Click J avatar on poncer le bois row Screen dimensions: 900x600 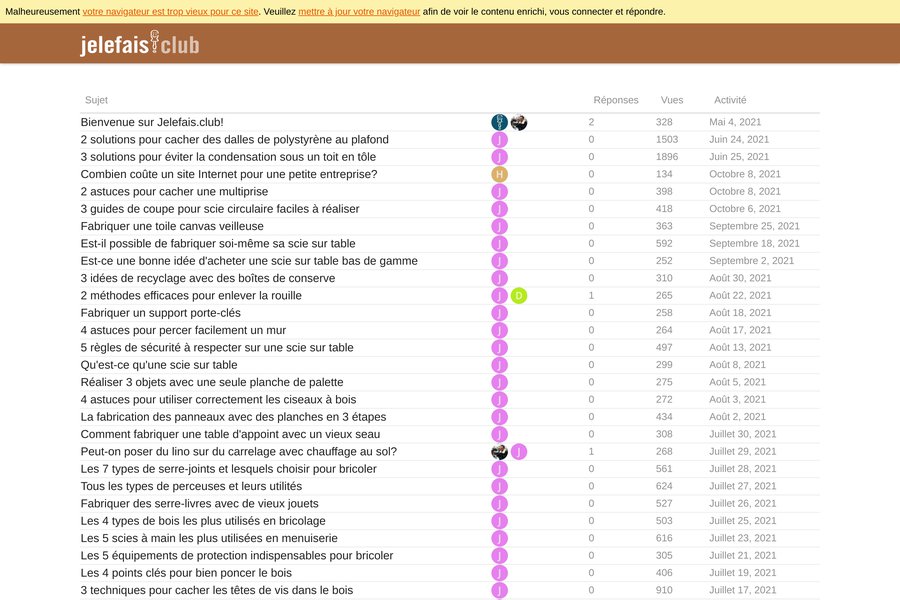coord(499,573)
